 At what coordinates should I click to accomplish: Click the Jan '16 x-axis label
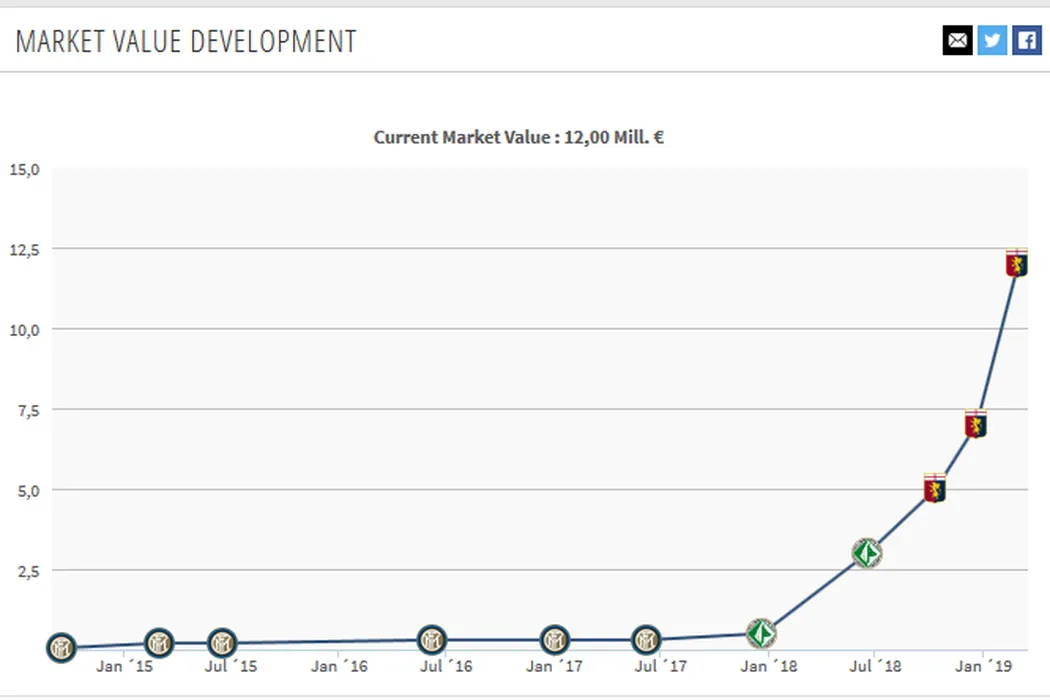[339, 666]
